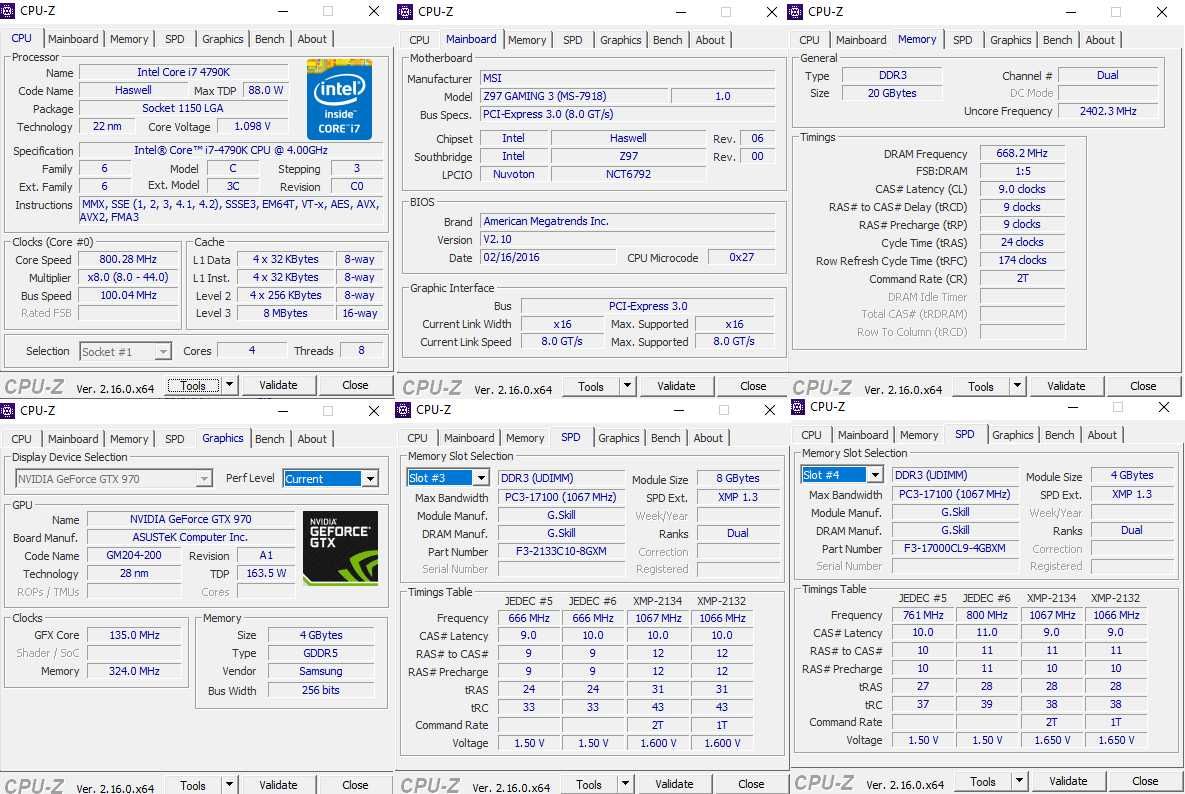Click the Close button in the Graphics window
The height and width of the screenshot is (794, 1185).
point(354,785)
